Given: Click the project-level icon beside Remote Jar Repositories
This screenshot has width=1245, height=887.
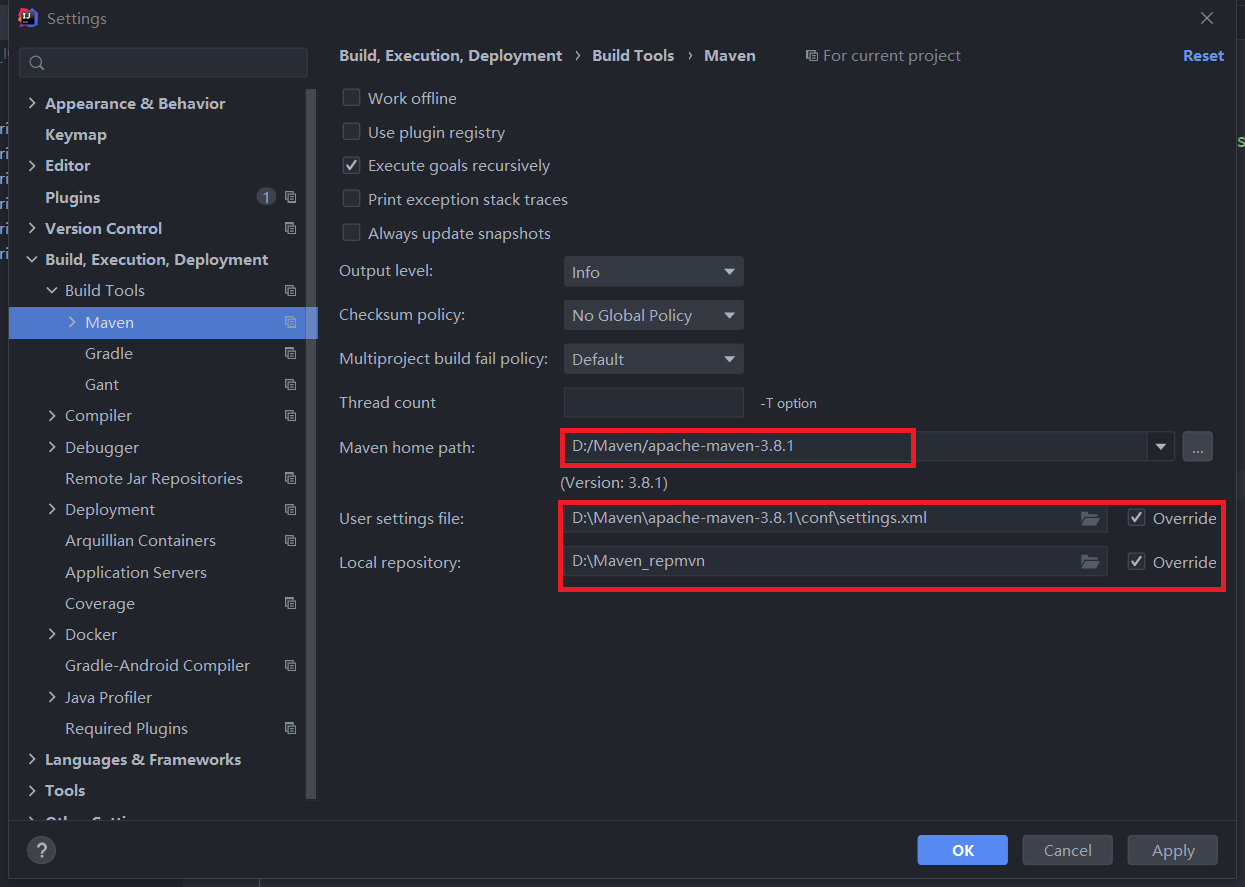Looking at the screenshot, I should click(290, 478).
